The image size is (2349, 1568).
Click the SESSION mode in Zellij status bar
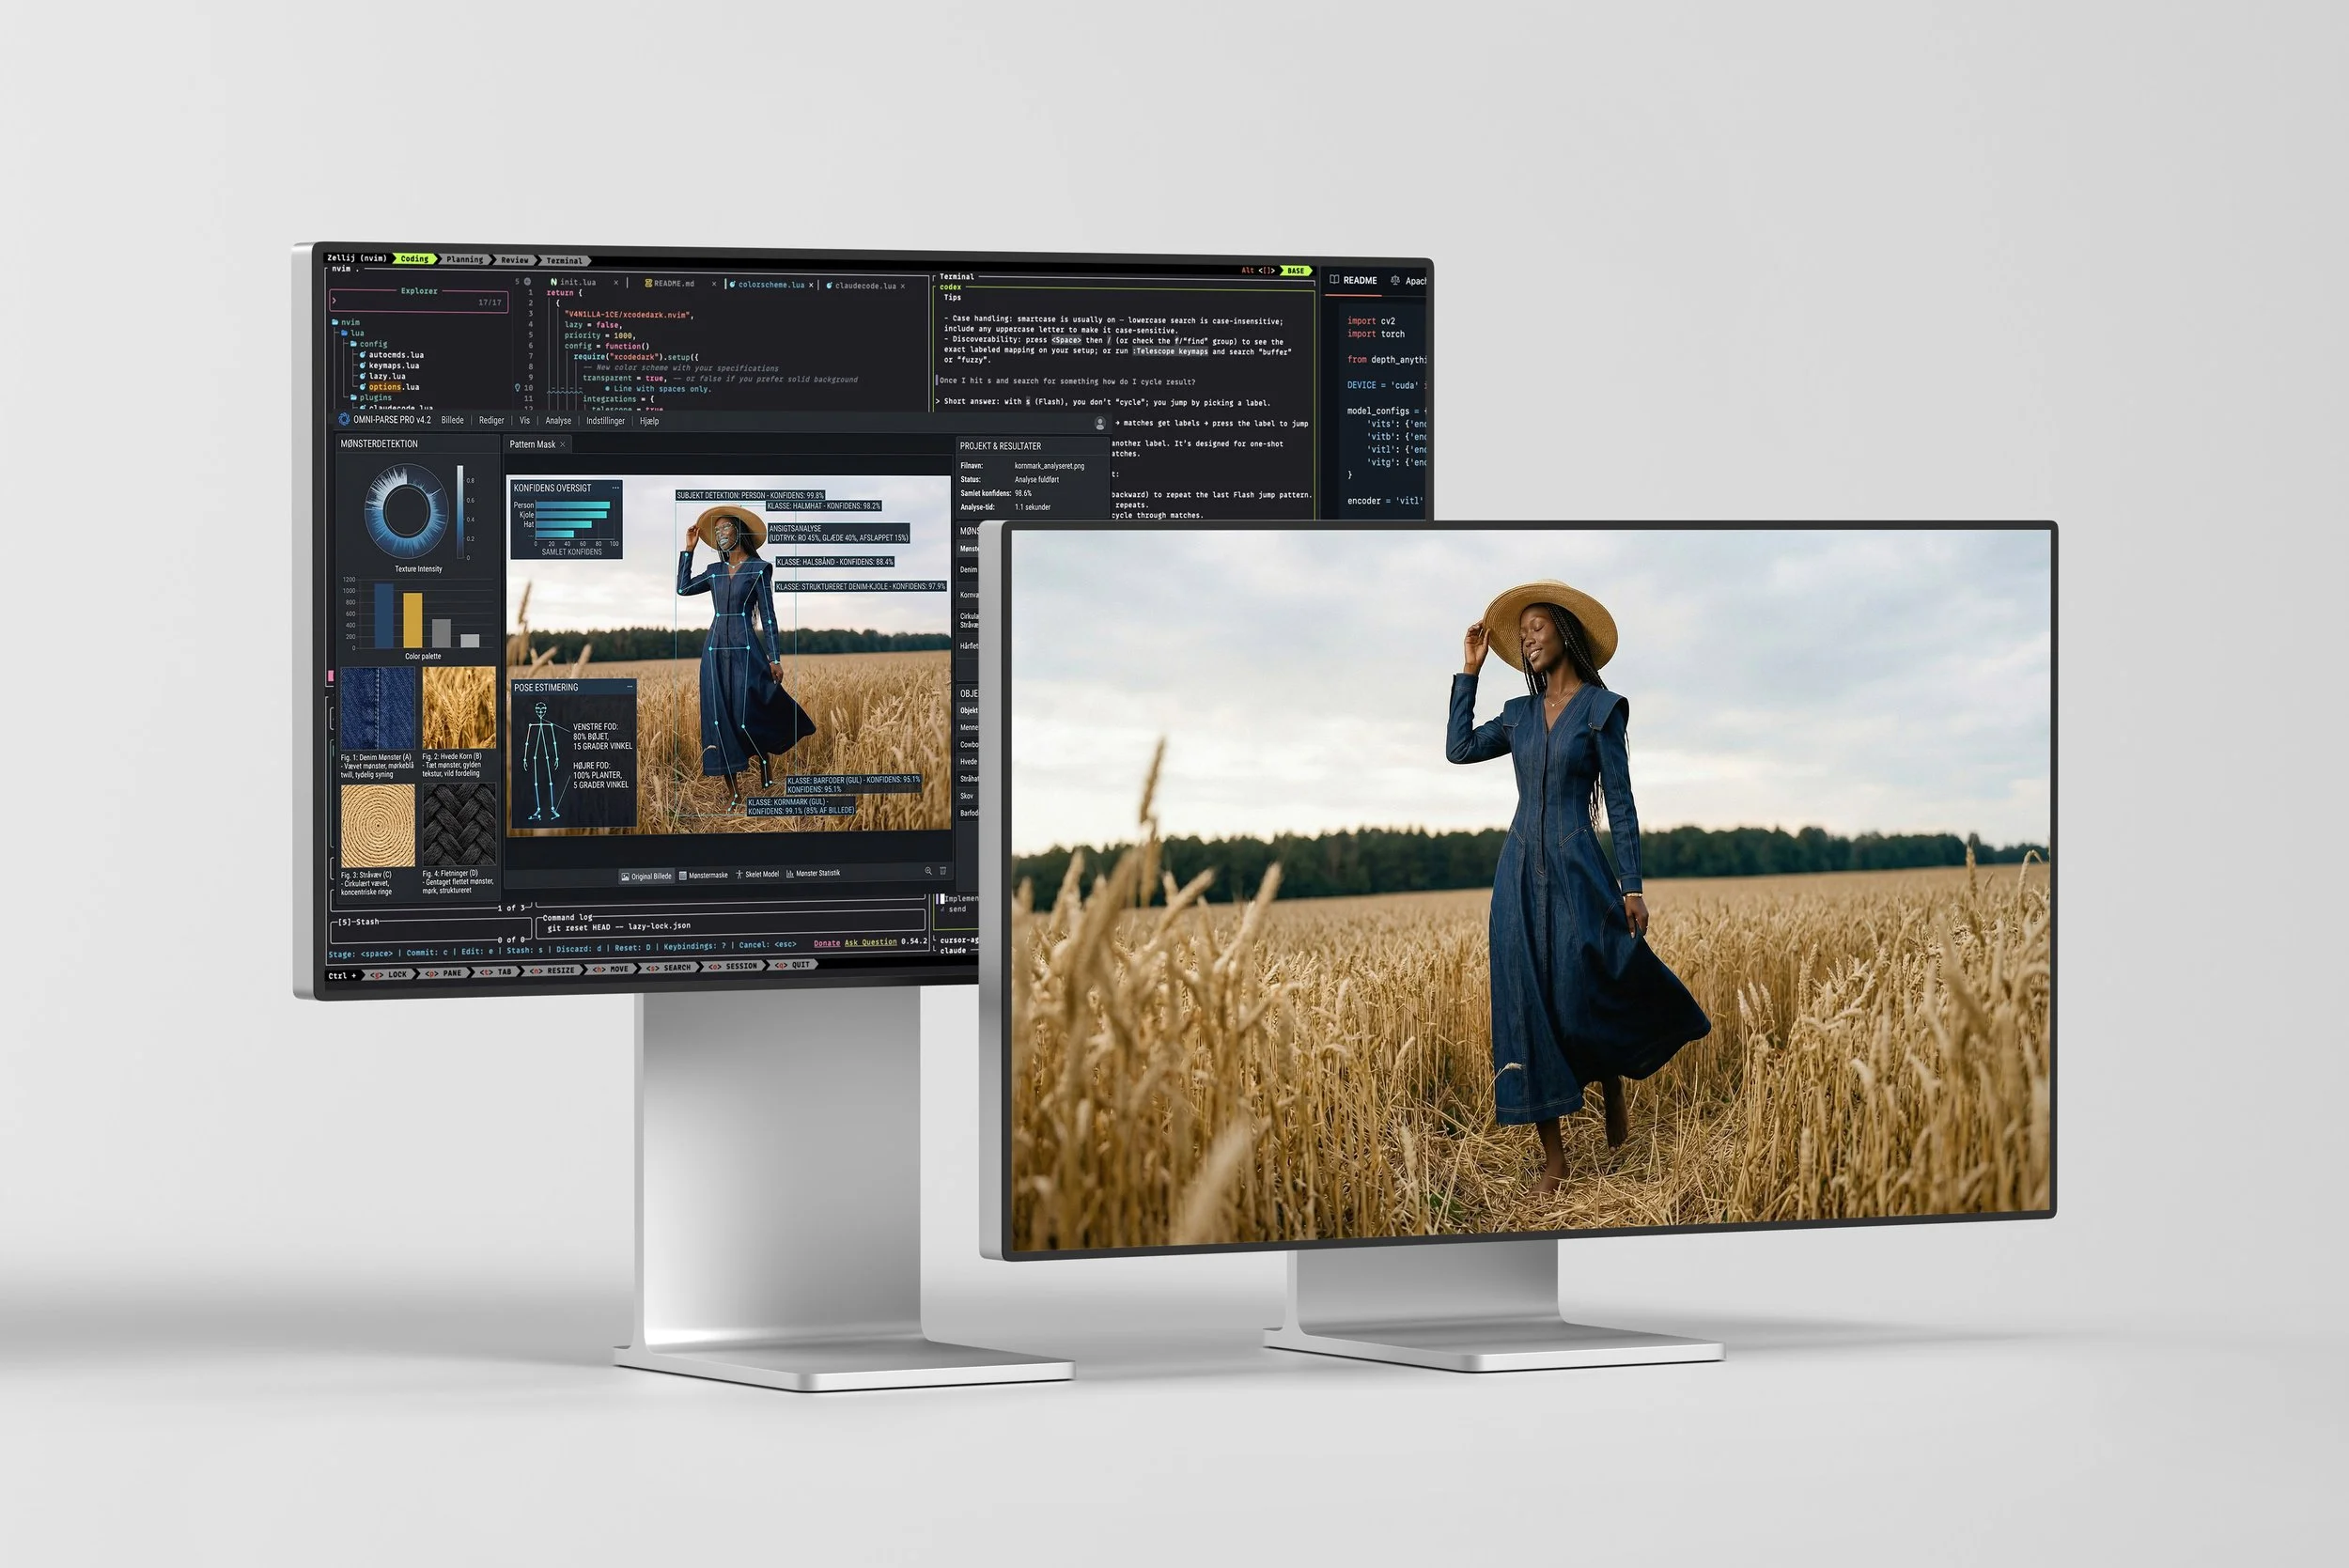coord(734,967)
